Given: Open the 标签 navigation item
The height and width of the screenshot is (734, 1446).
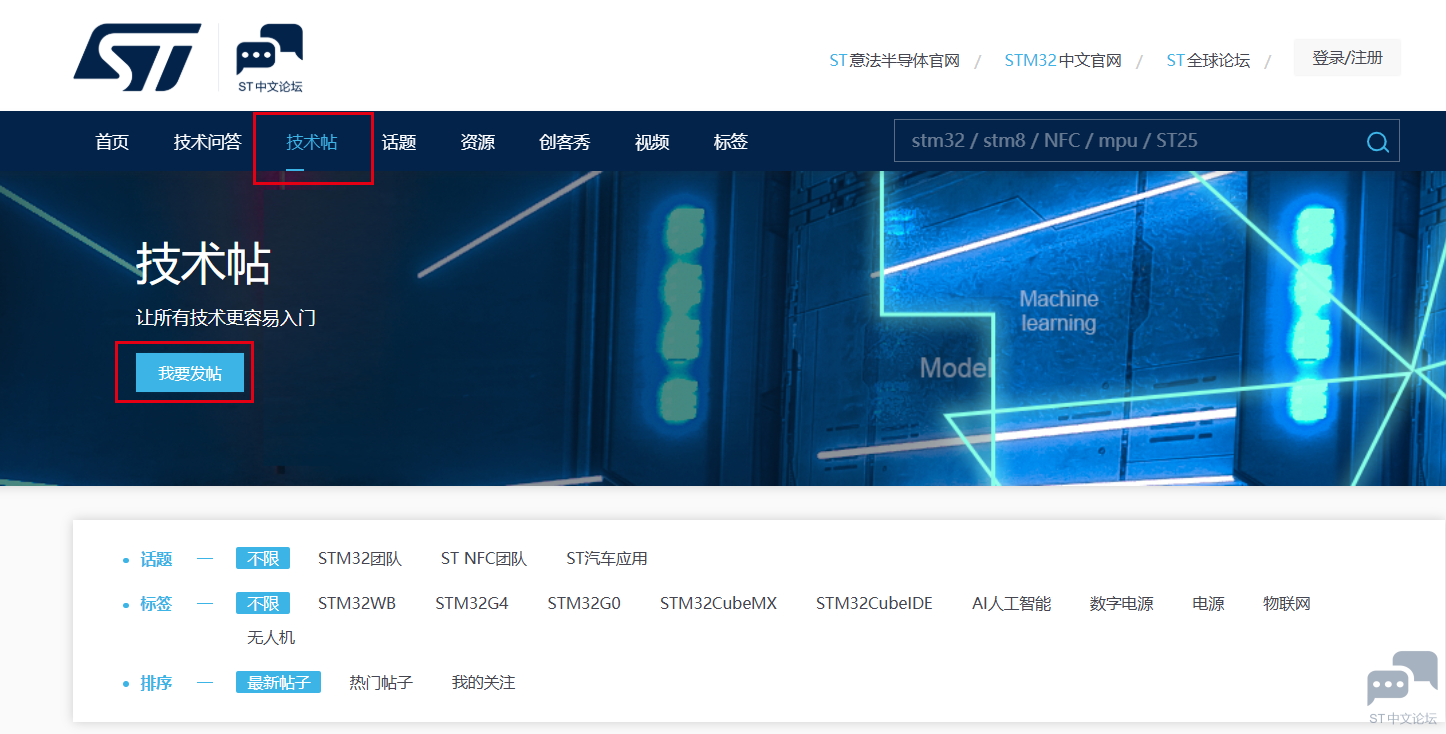Looking at the screenshot, I should tap(731, 142).
